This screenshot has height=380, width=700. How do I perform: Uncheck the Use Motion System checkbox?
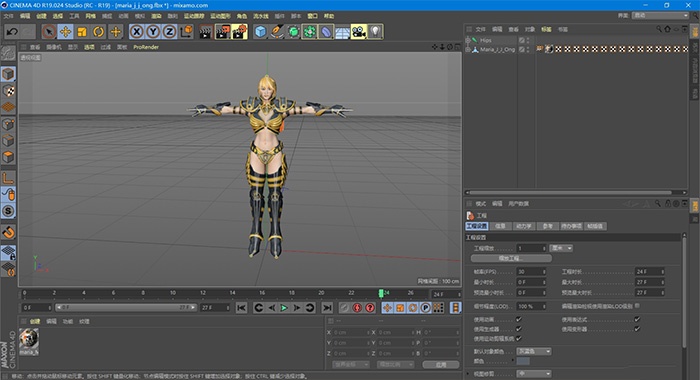tap(518, 338)
